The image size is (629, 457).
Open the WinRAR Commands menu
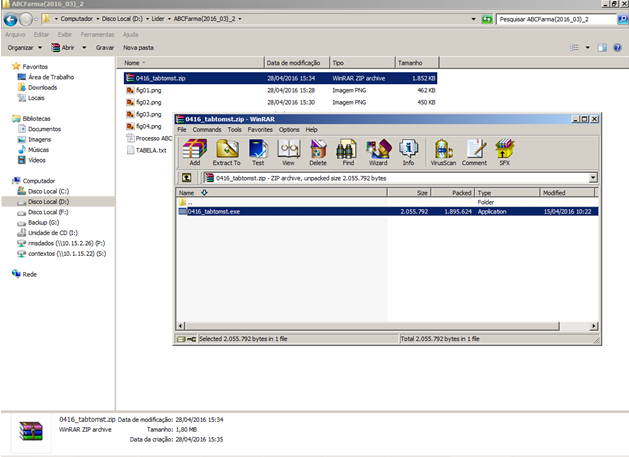(207, 130)
